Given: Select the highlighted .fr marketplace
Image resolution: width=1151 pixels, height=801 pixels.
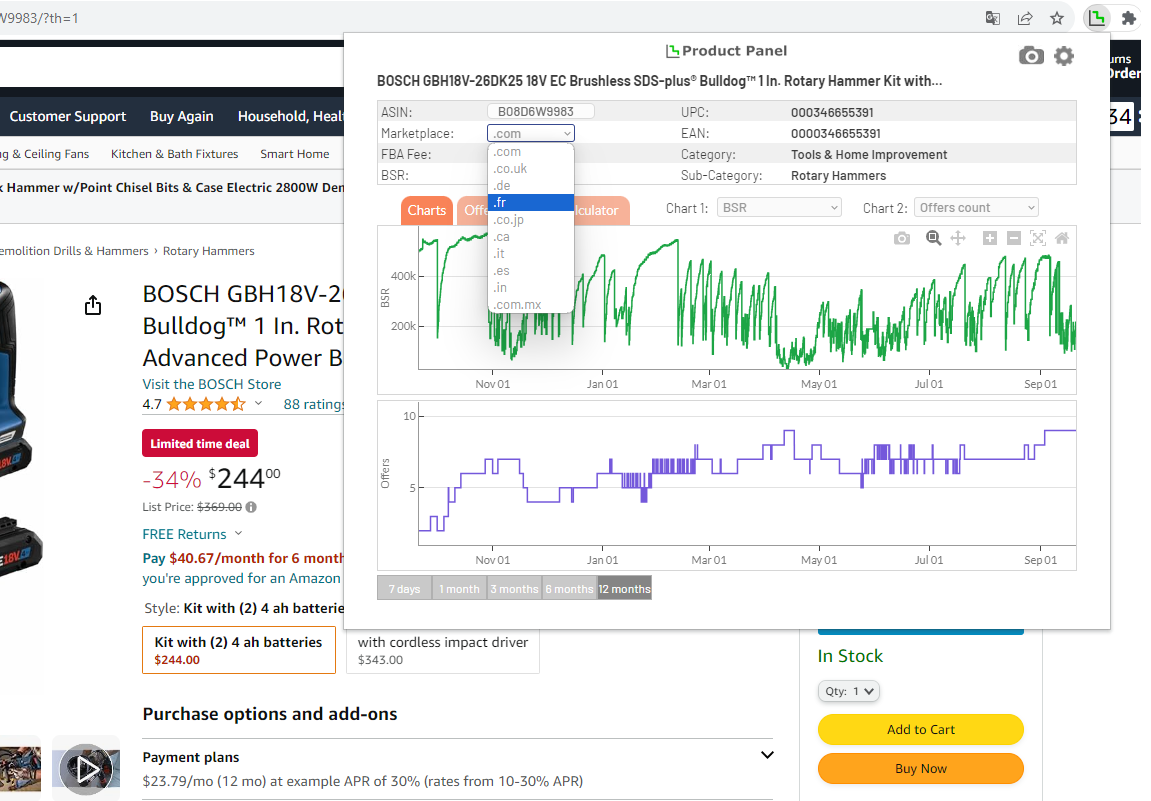Looking at the screenshot, I should tap(531, 203).
